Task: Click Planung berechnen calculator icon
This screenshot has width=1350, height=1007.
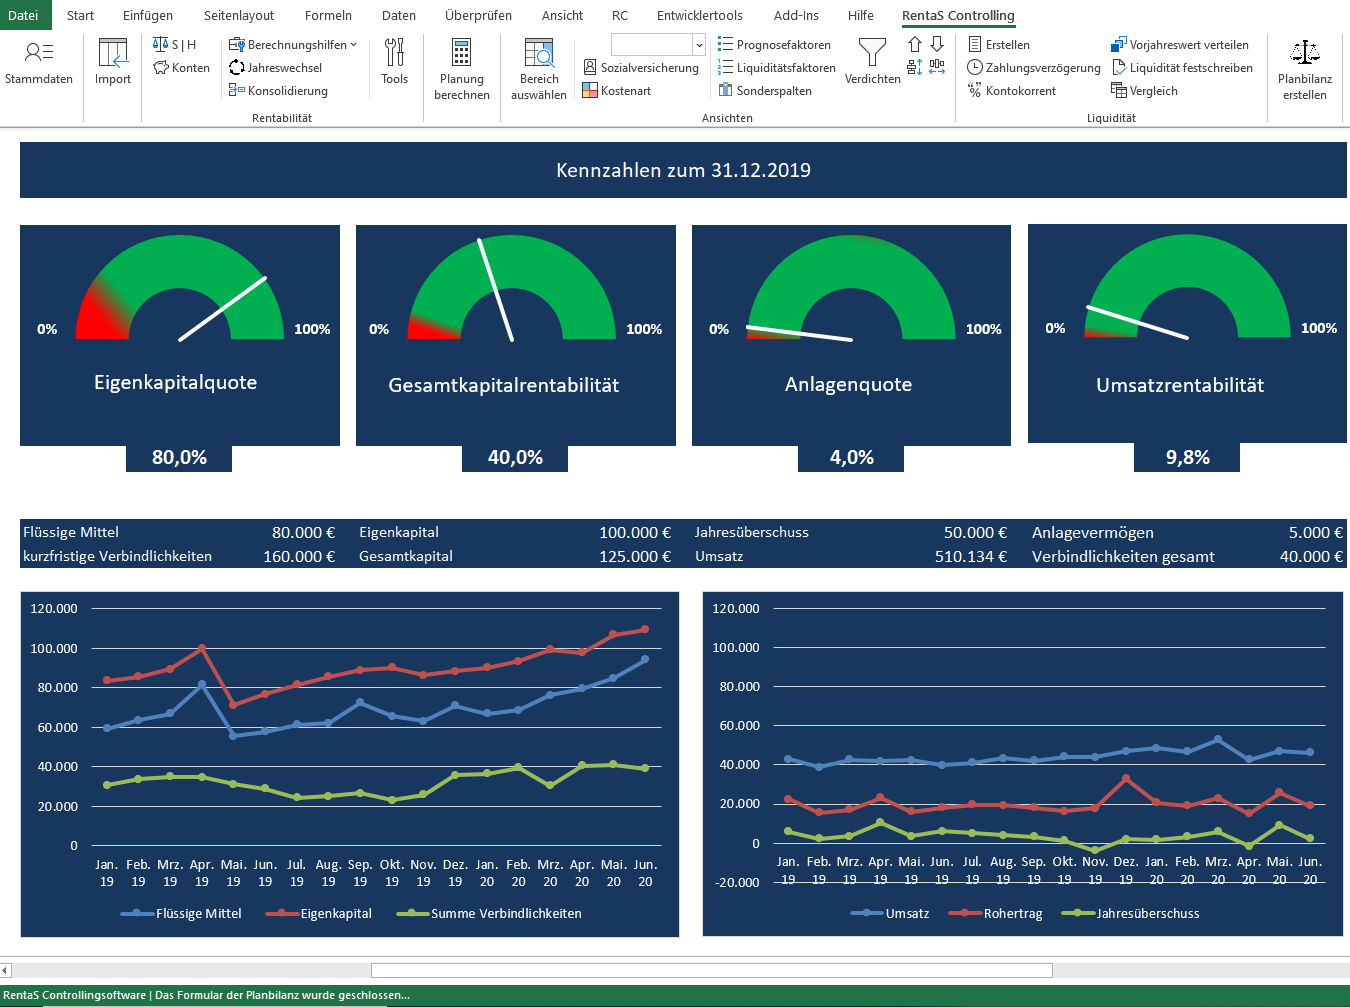Action: tap(461, 53)
